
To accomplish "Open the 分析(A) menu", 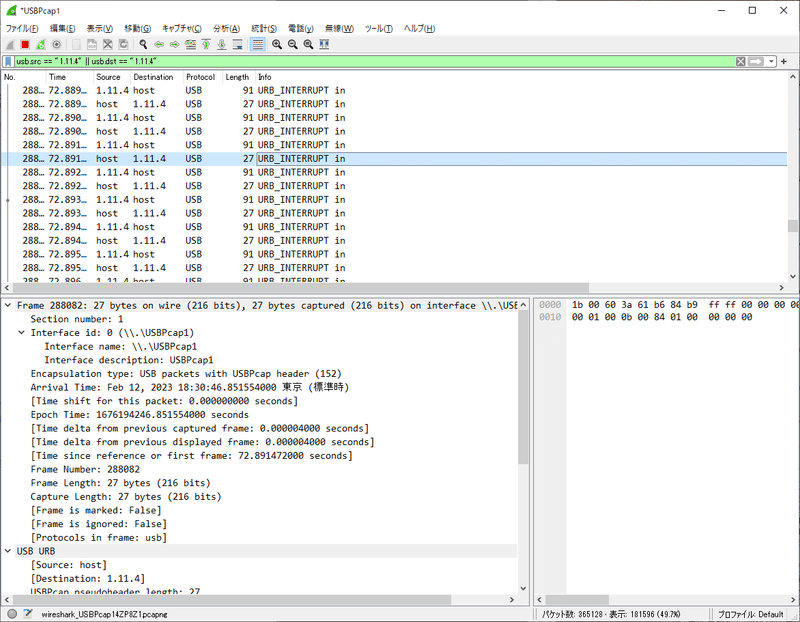I will 226,29.
